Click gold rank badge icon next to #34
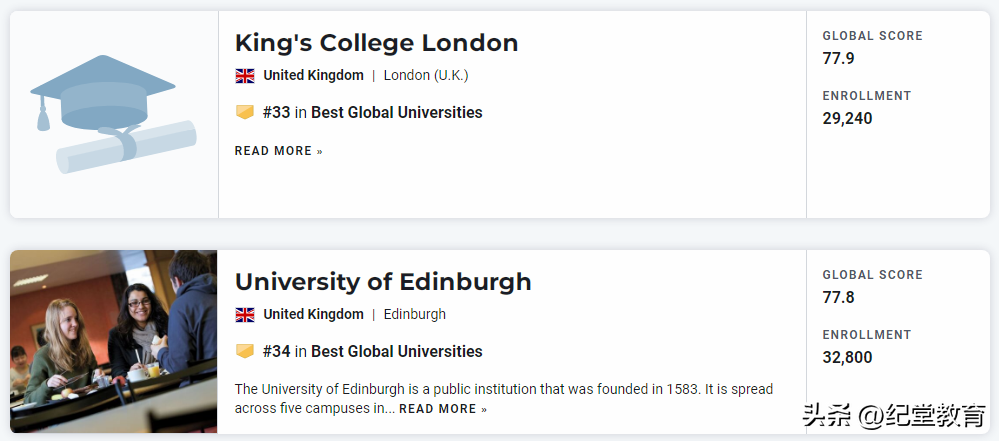Image resolution: width=999 pixels, height=441 pixels. point(245,351)
